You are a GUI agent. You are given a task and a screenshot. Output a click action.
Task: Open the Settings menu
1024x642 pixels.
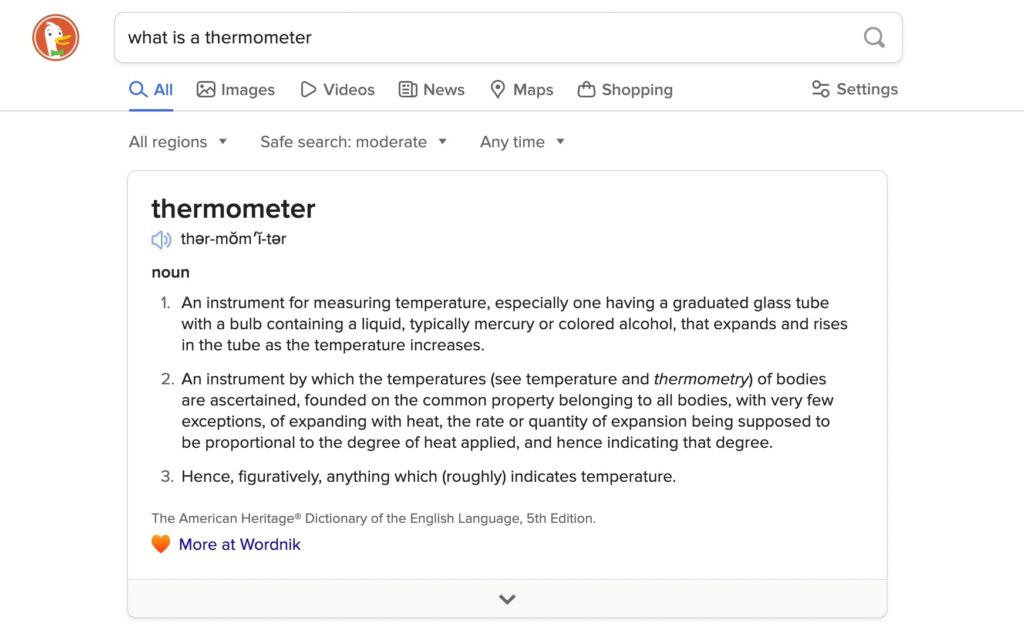[855, 89]
